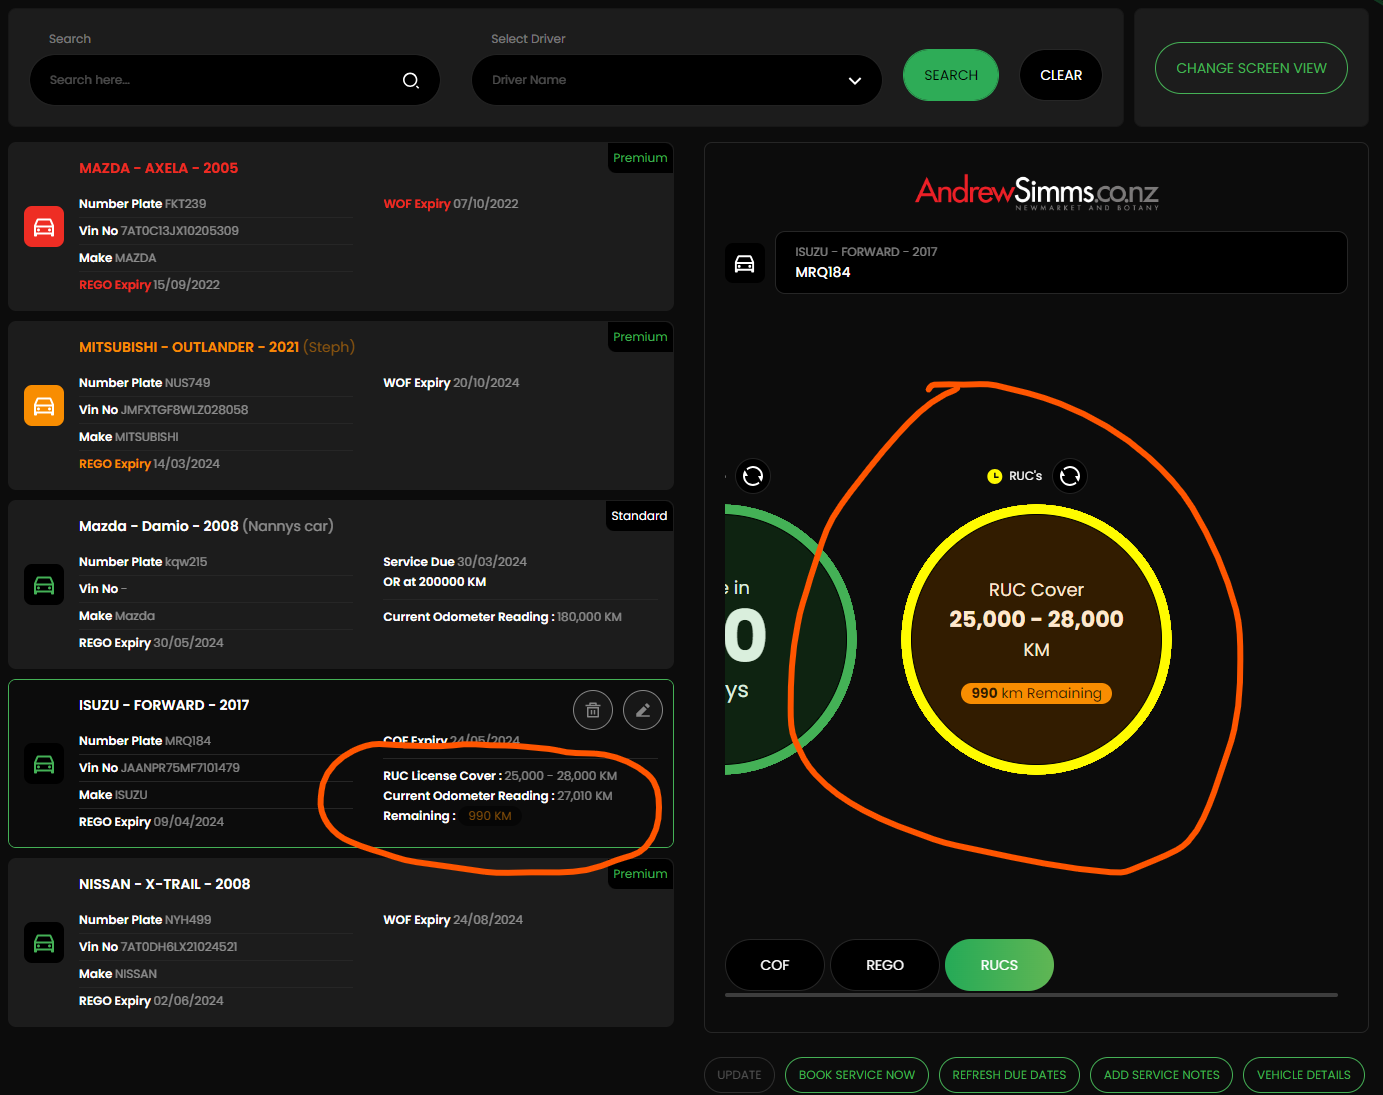Click the green car icon for Mazda Damio
Viewport: 1383px width, 1095px height.
(44, 585)
